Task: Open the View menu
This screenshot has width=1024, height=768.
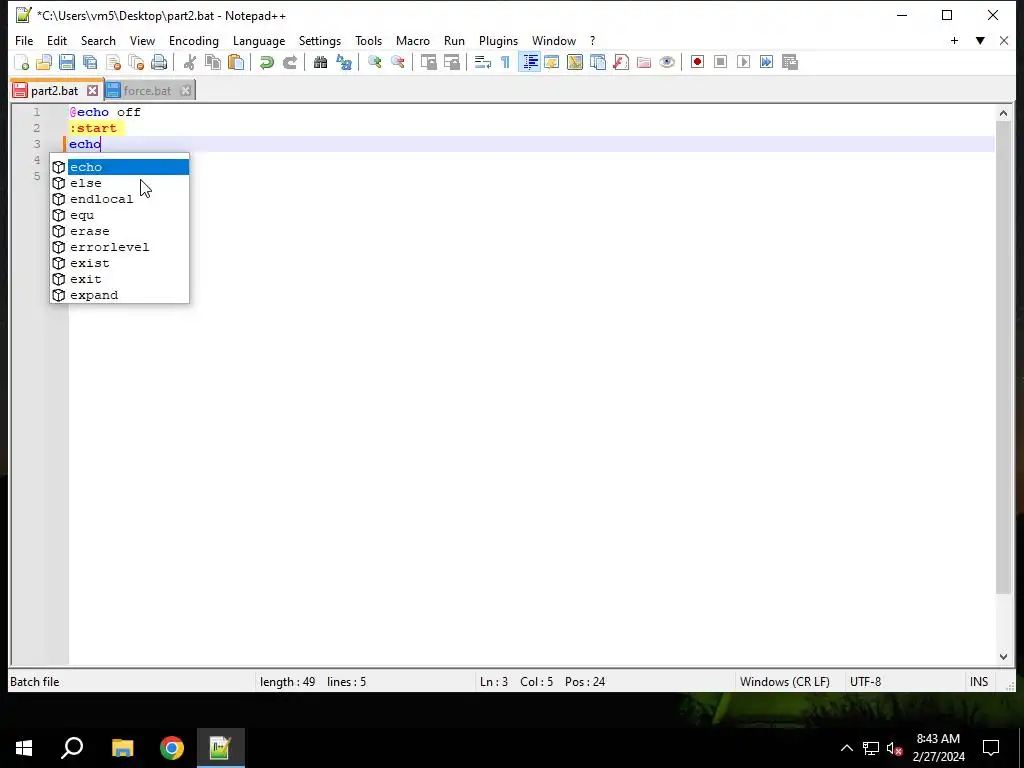Action: pos(142,40)
